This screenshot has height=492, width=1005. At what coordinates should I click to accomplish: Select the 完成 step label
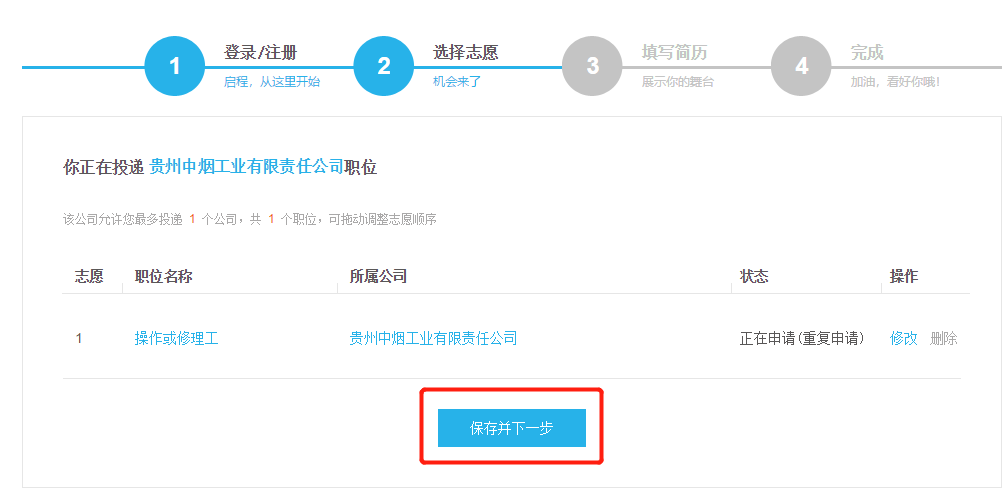tap(867, 53)
